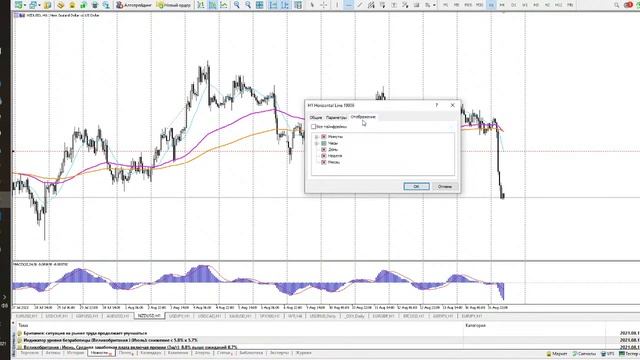Viewport: 640px width, 360px height.
Task: Toggle chart auto scroll icon
Action: click(x=273, y=5)
